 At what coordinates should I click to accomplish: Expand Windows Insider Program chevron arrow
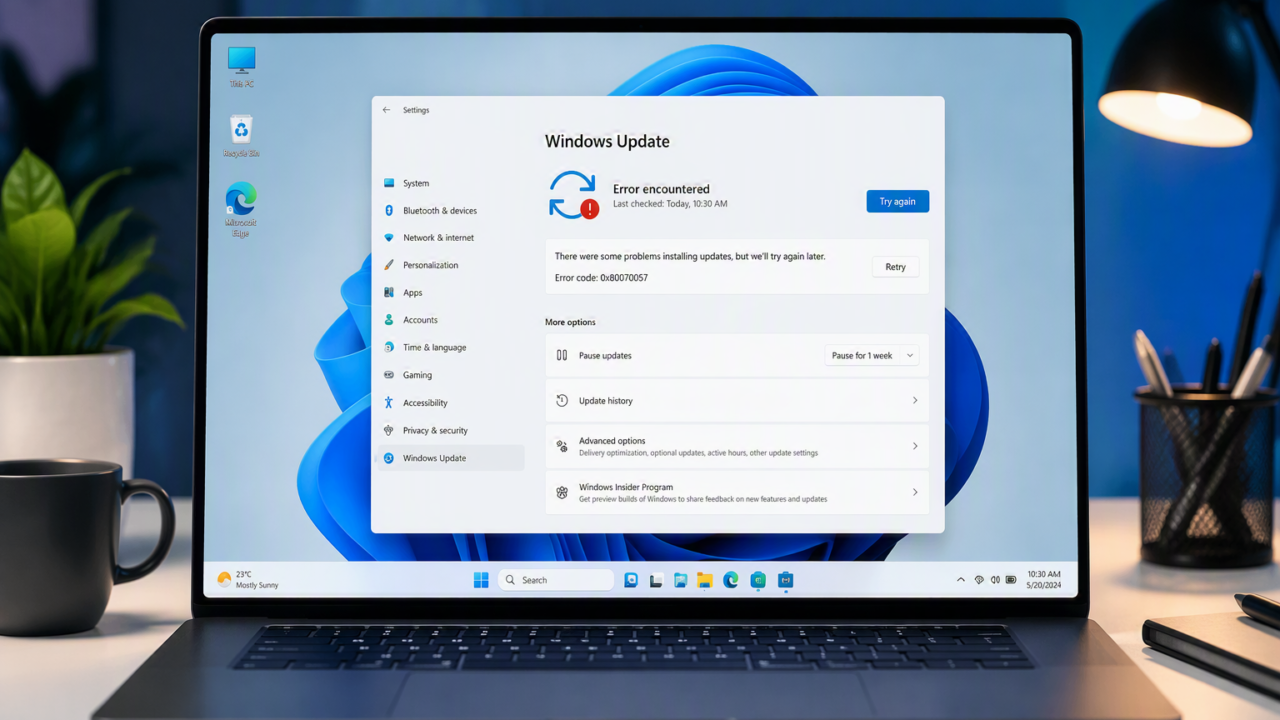(x=915, y=492)
